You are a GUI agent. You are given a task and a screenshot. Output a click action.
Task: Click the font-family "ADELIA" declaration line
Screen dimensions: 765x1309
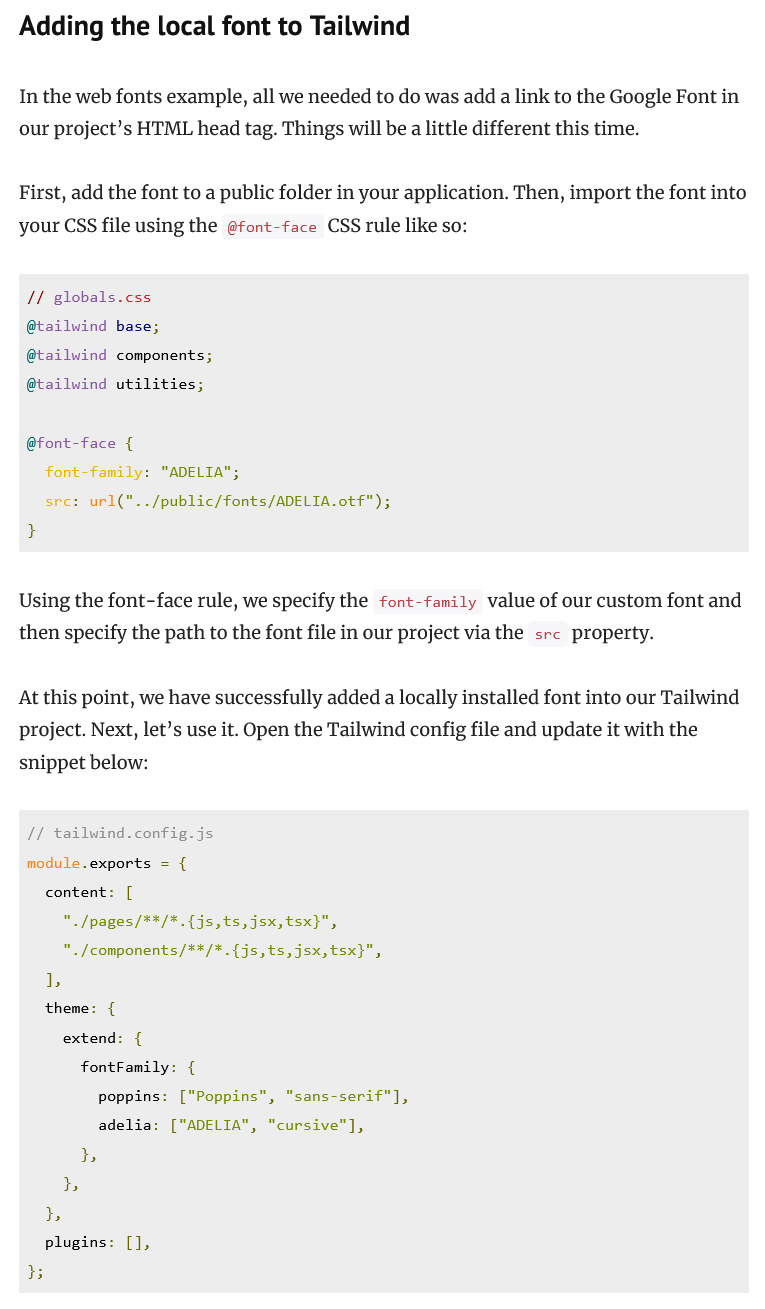pos(142,472)
